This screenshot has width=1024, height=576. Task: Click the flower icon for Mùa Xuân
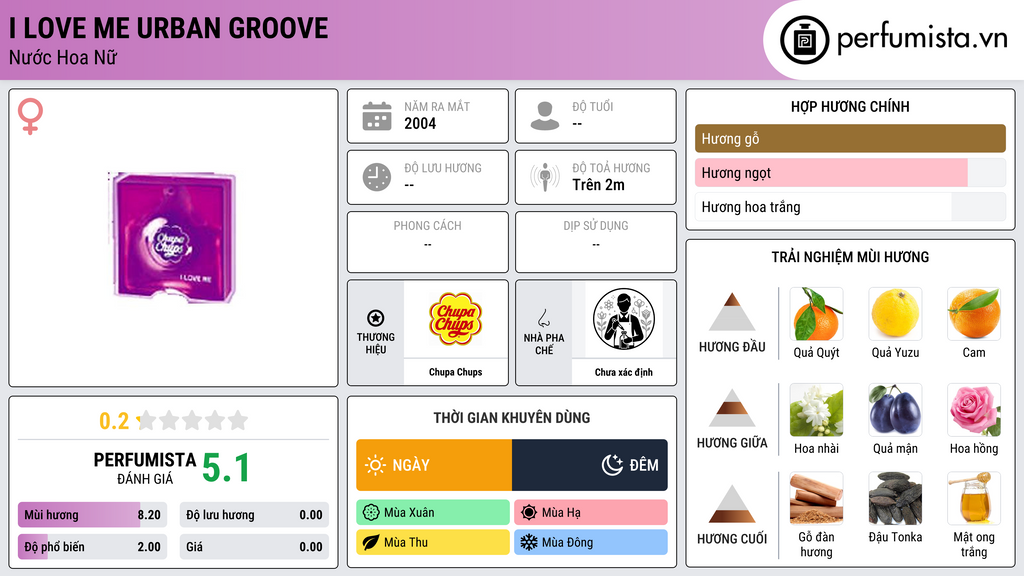[371, 513]
